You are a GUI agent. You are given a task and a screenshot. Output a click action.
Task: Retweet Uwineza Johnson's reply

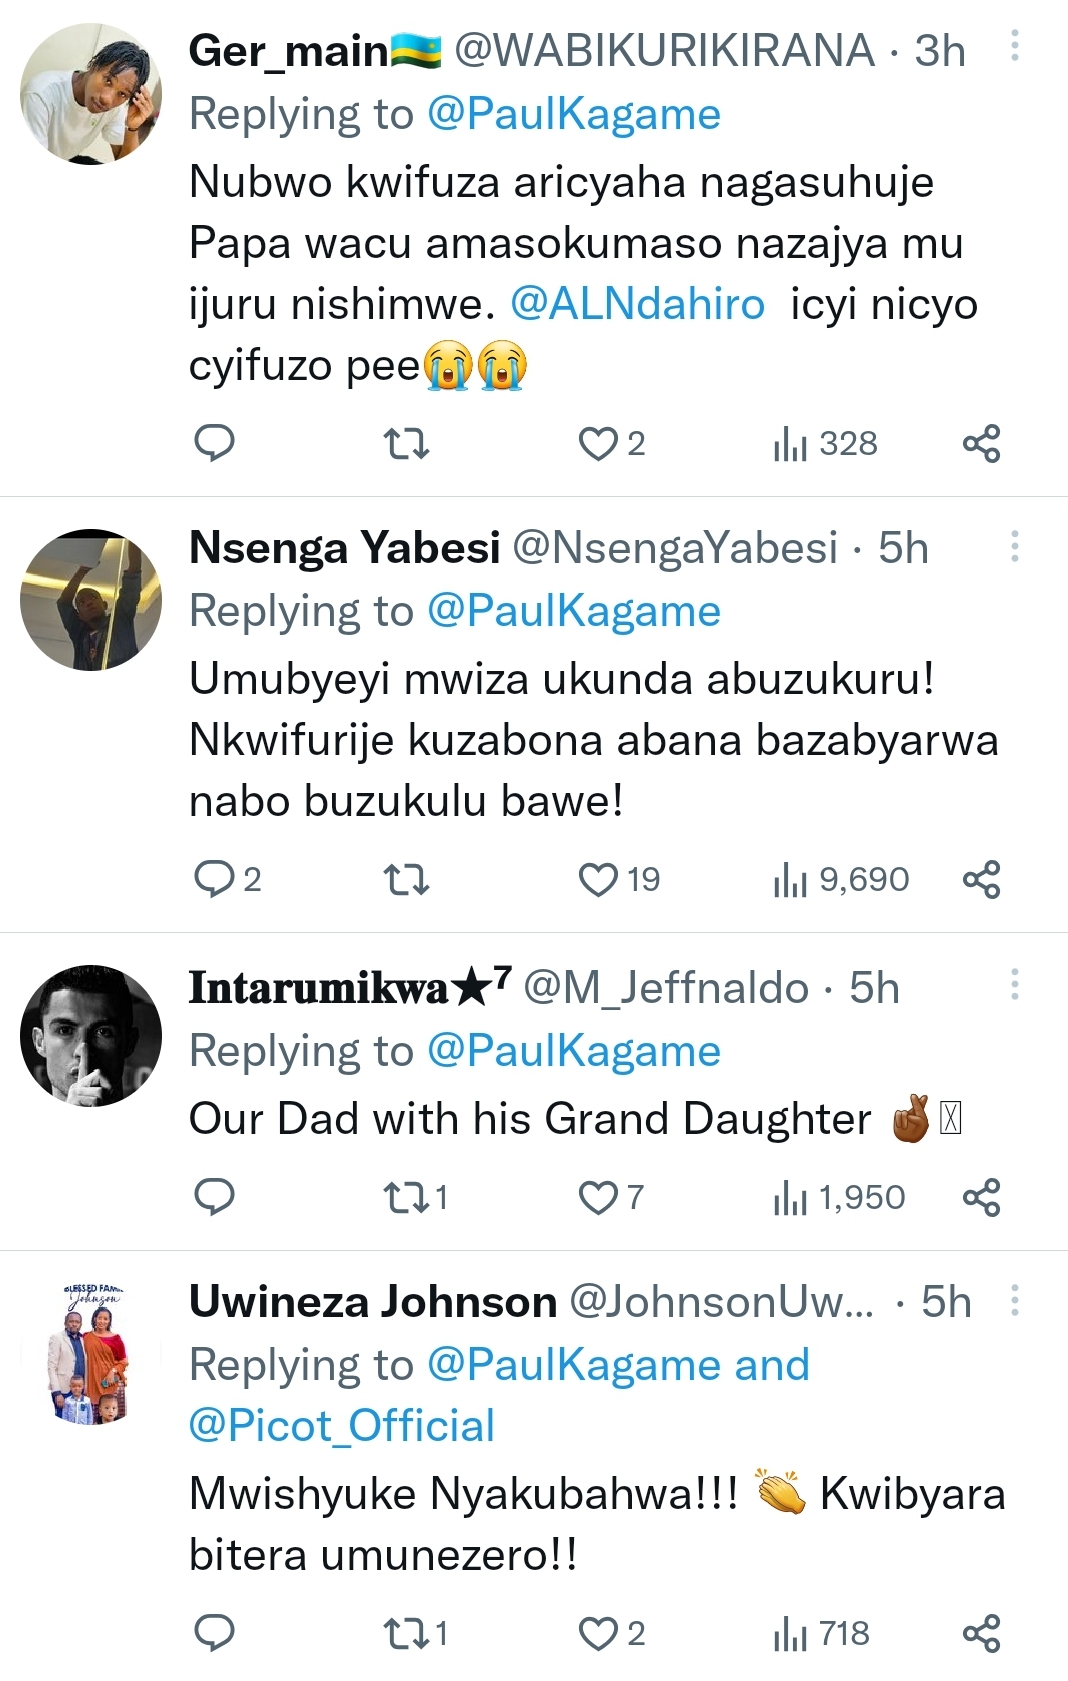[x=406, y=1633]
